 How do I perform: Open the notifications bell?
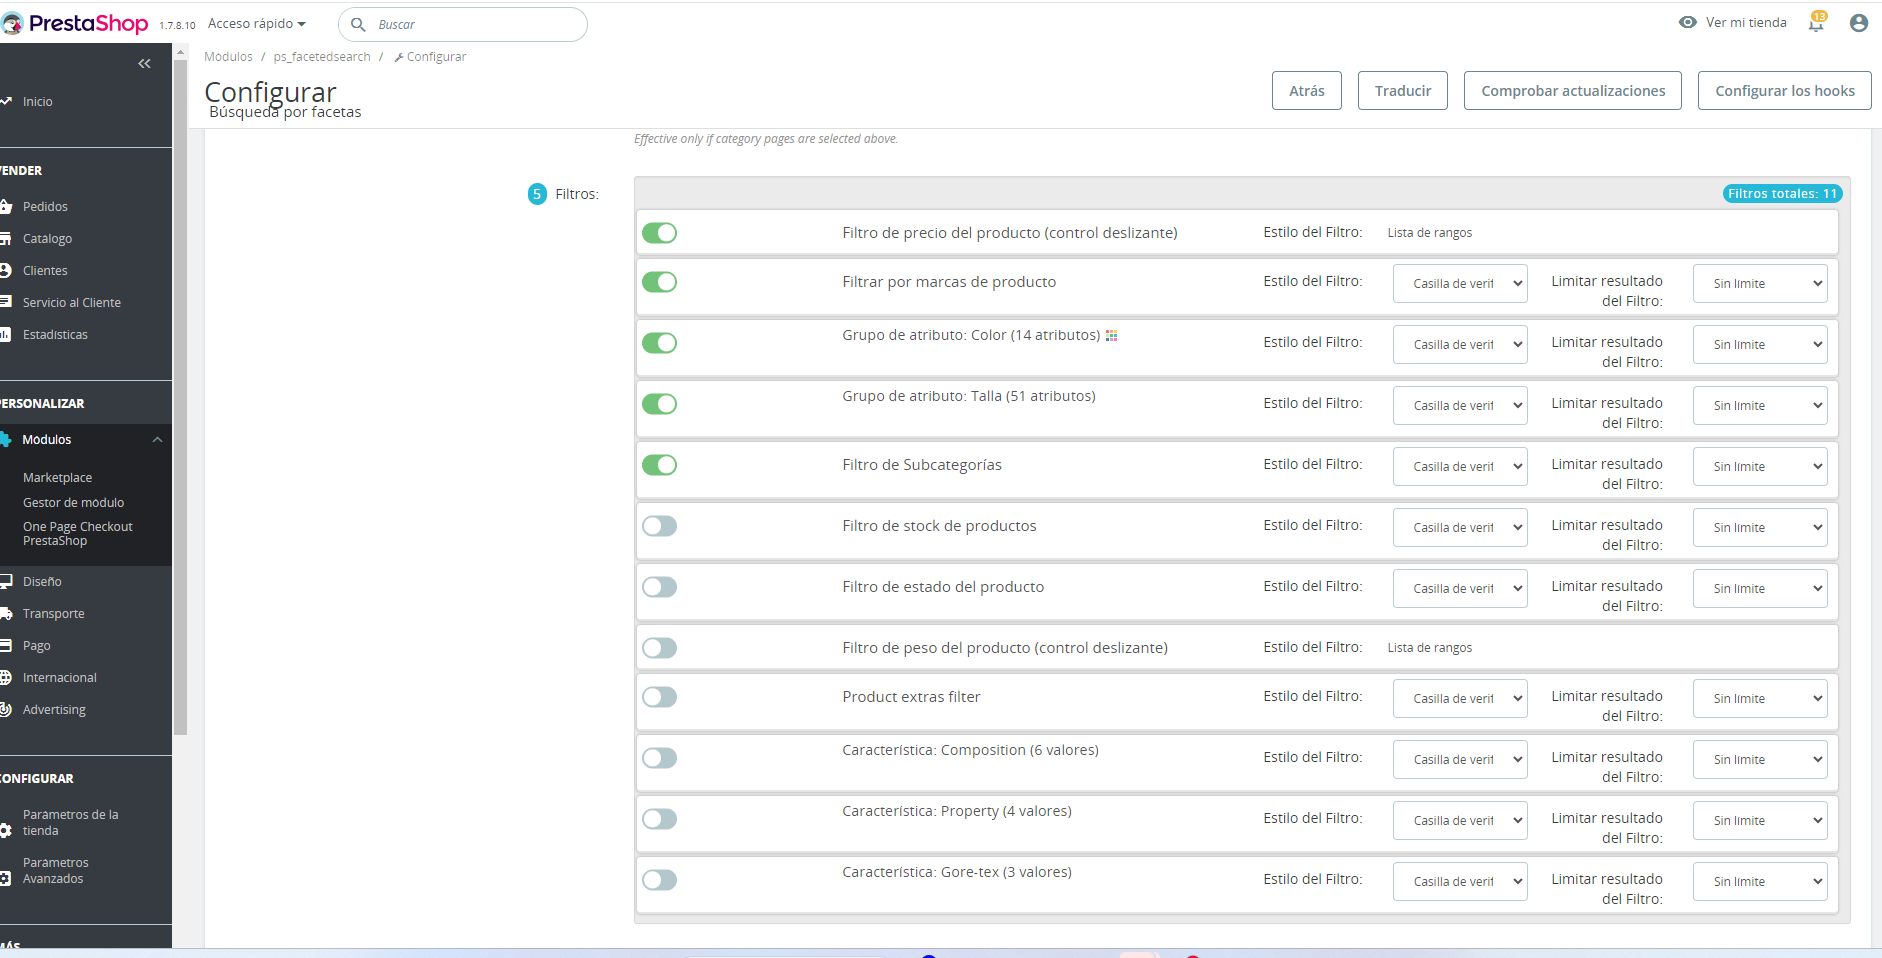coord(1816,23)
